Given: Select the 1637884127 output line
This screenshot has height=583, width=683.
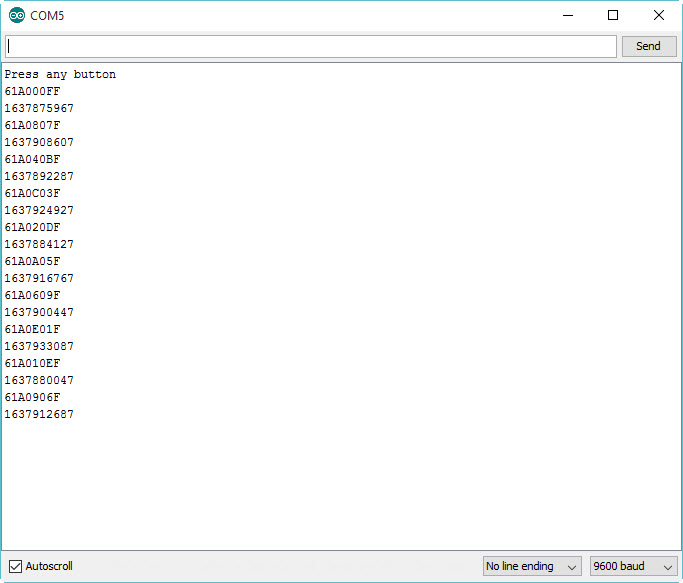Looking at the screenshot, I should tap(39, 244).
